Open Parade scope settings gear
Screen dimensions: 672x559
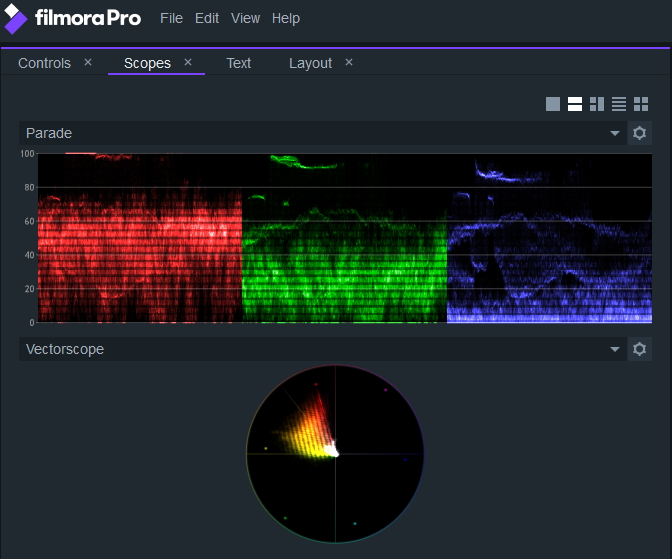640,133
